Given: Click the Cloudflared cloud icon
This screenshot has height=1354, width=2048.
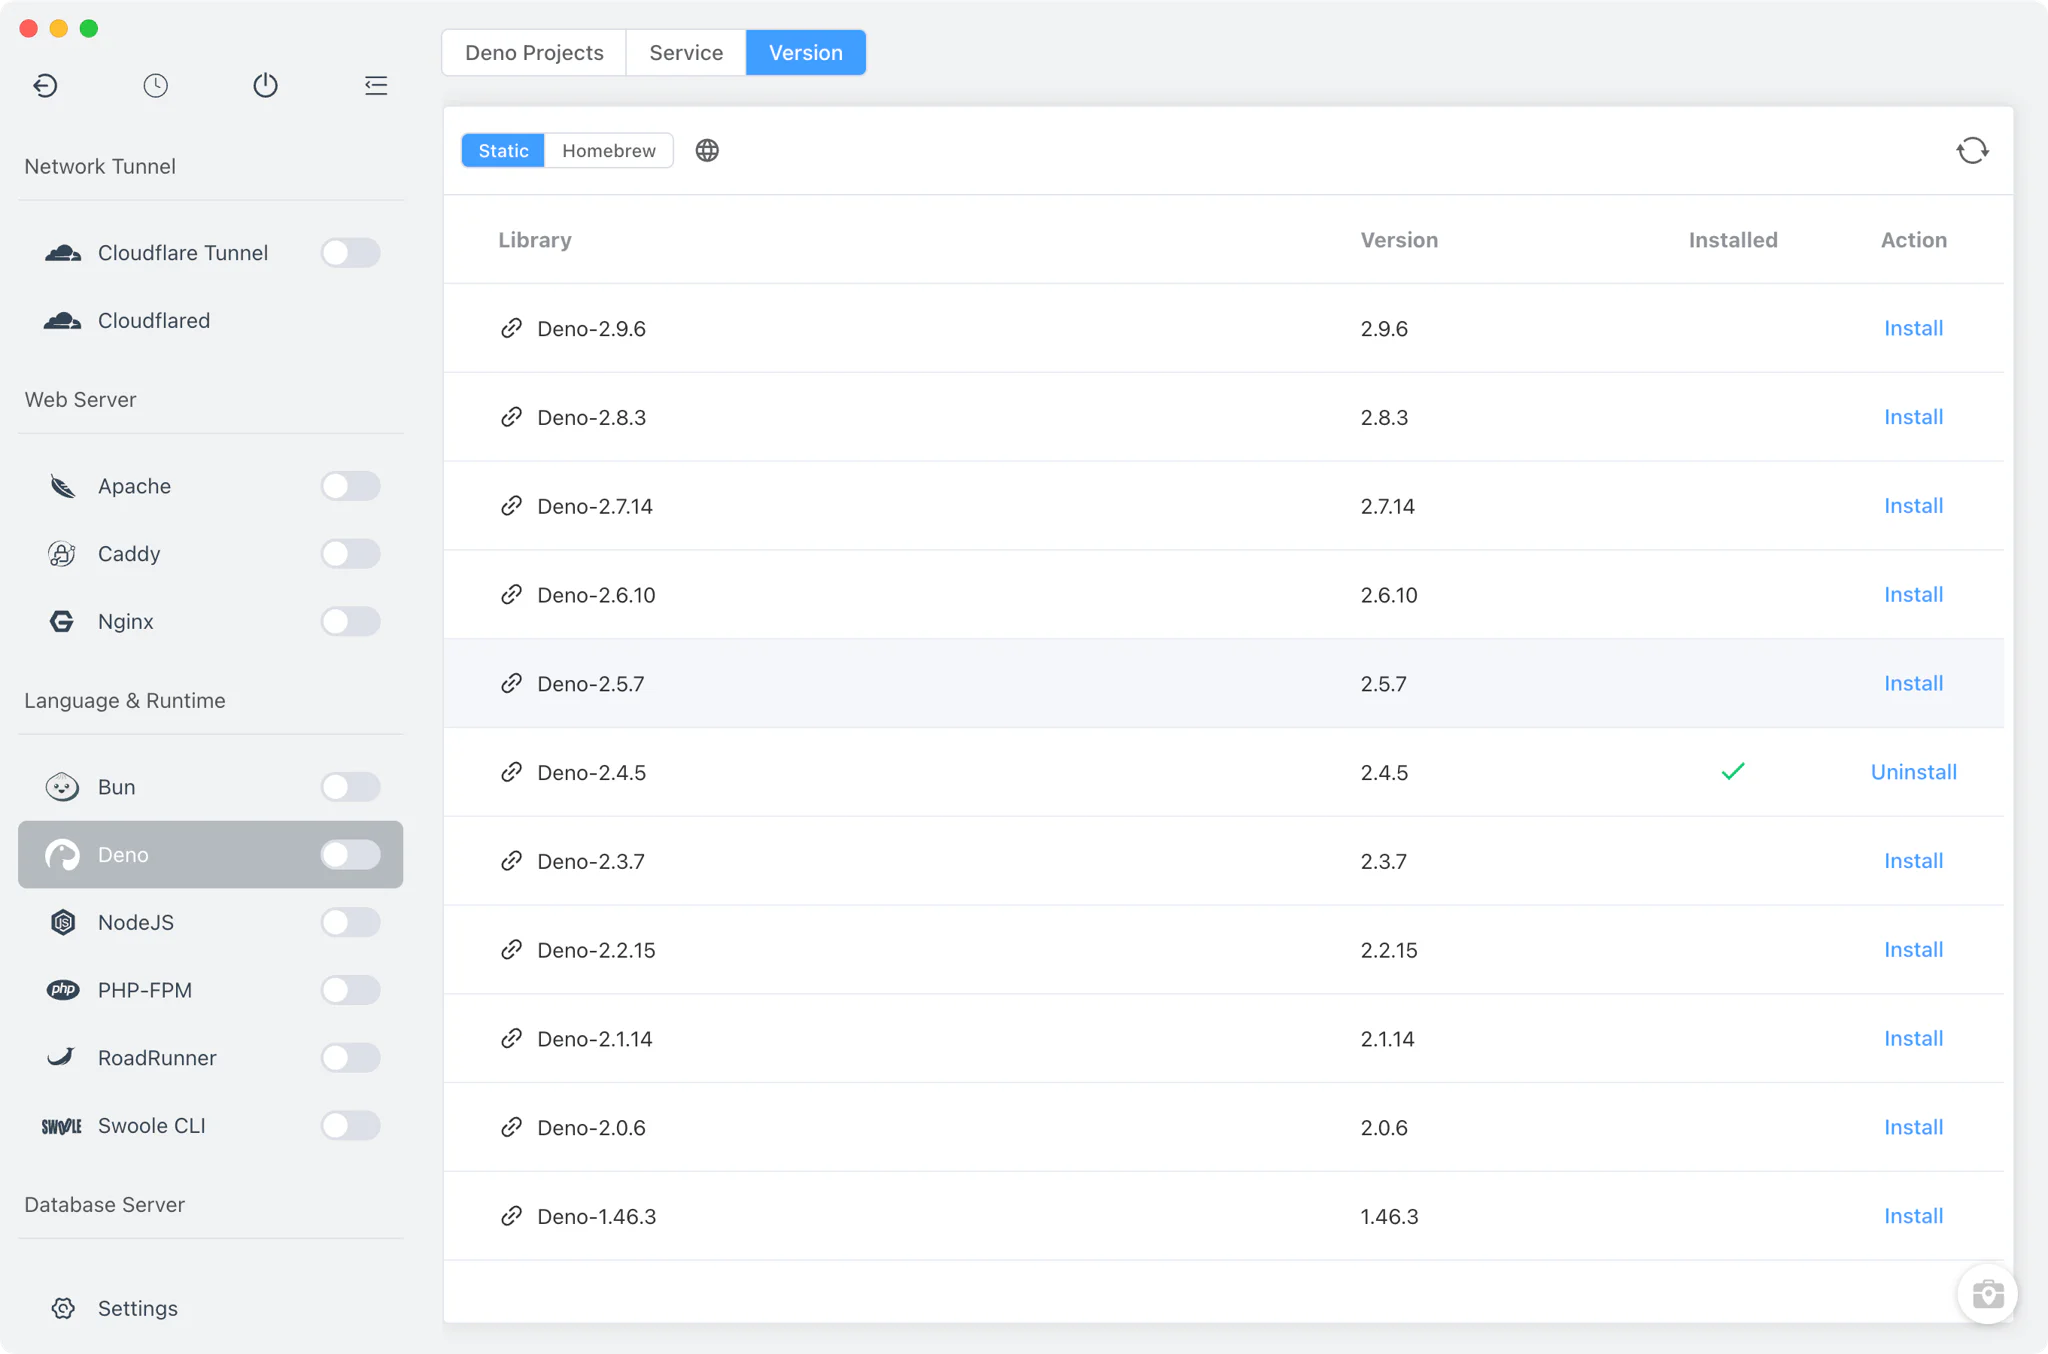Looking at the screenshot, I should 63,321.
